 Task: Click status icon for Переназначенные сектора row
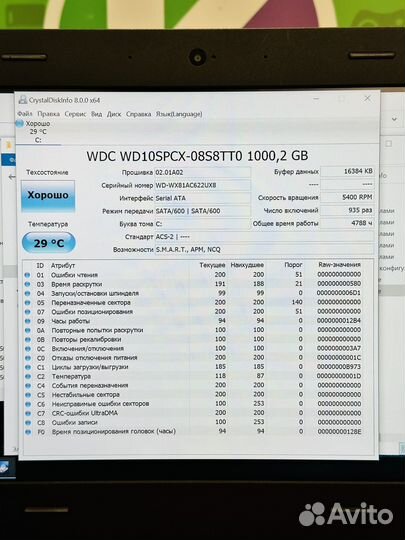28,303
